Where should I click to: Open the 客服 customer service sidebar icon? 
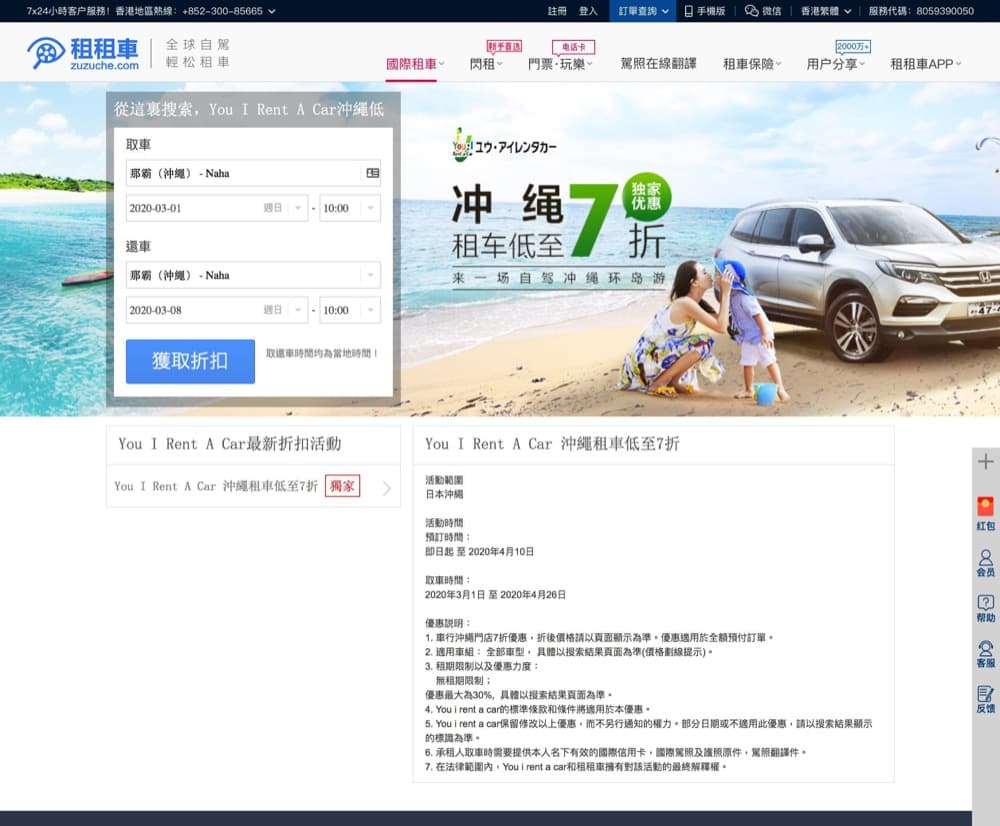coord(985,654)
